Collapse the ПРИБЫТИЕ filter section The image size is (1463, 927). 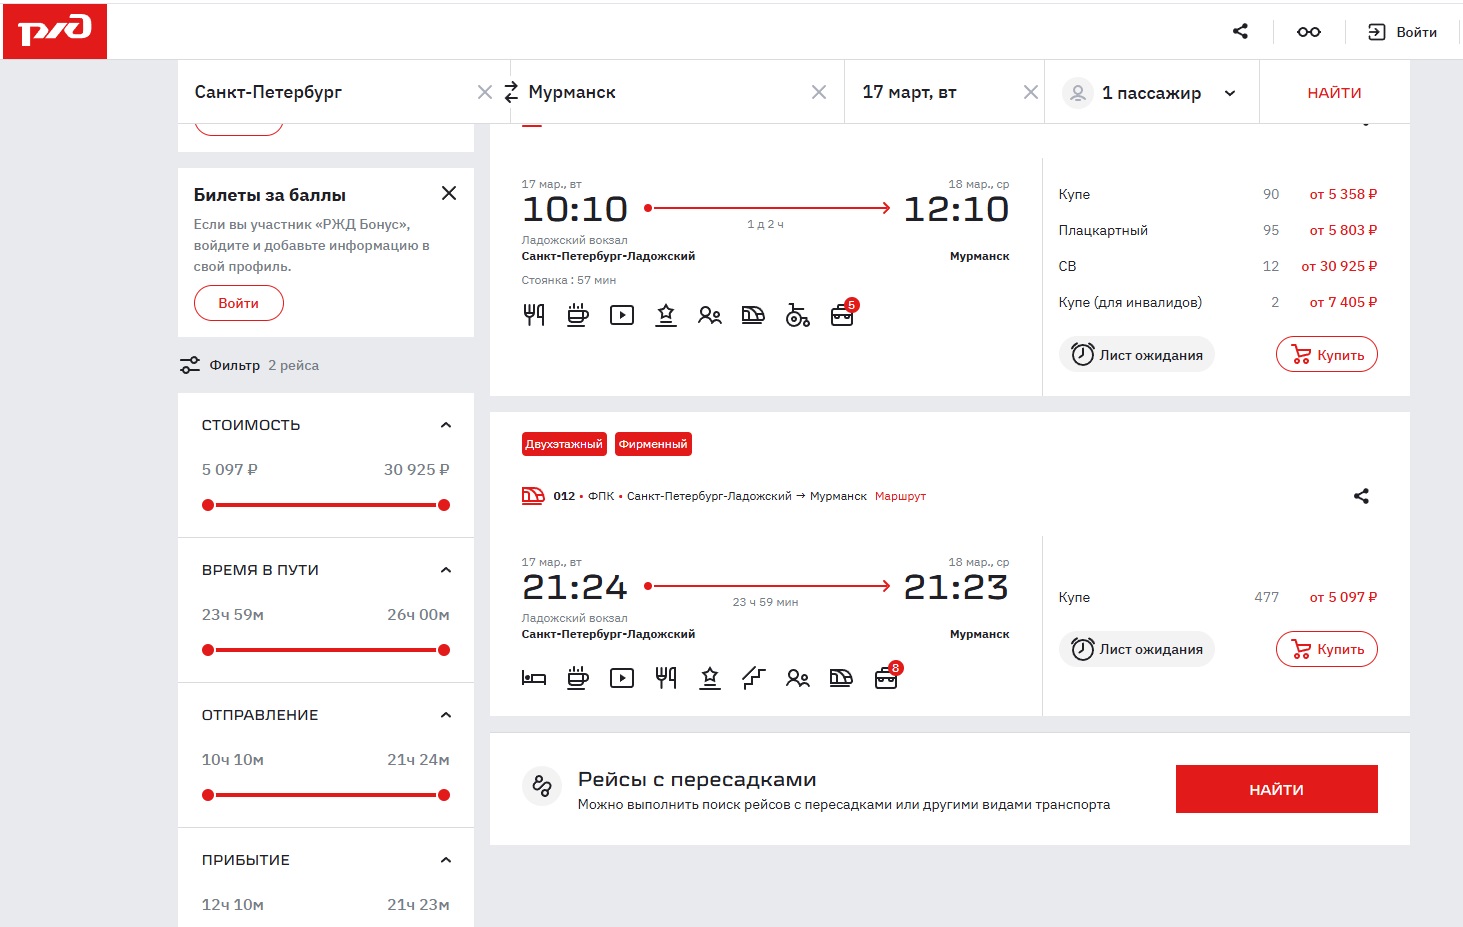pos(446,860)
